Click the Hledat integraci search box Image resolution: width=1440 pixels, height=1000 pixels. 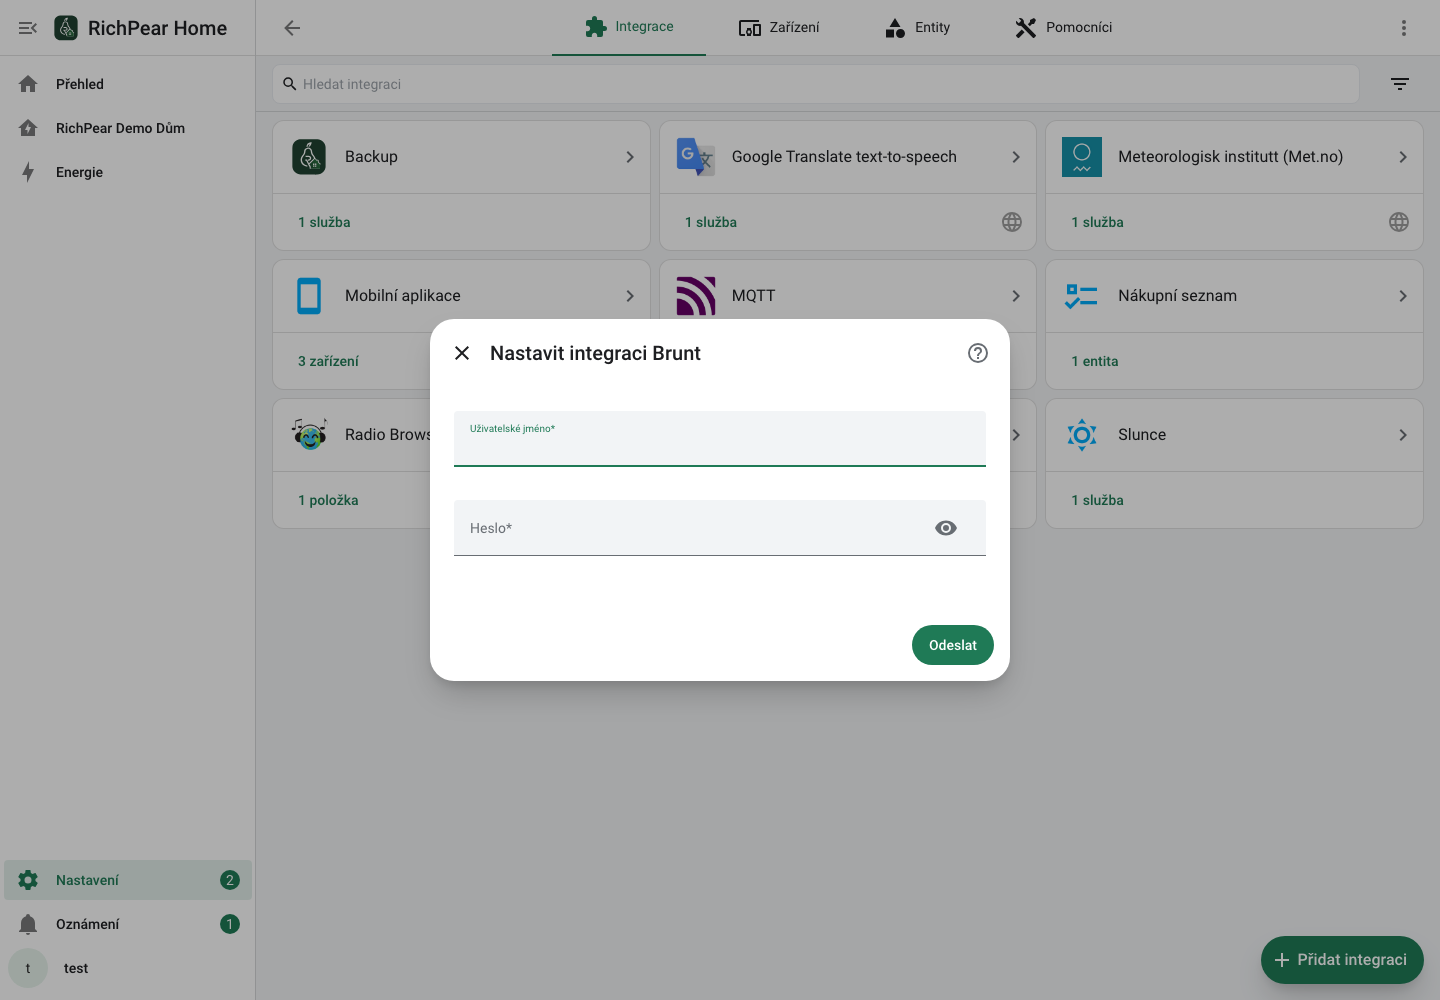point(815,84)
